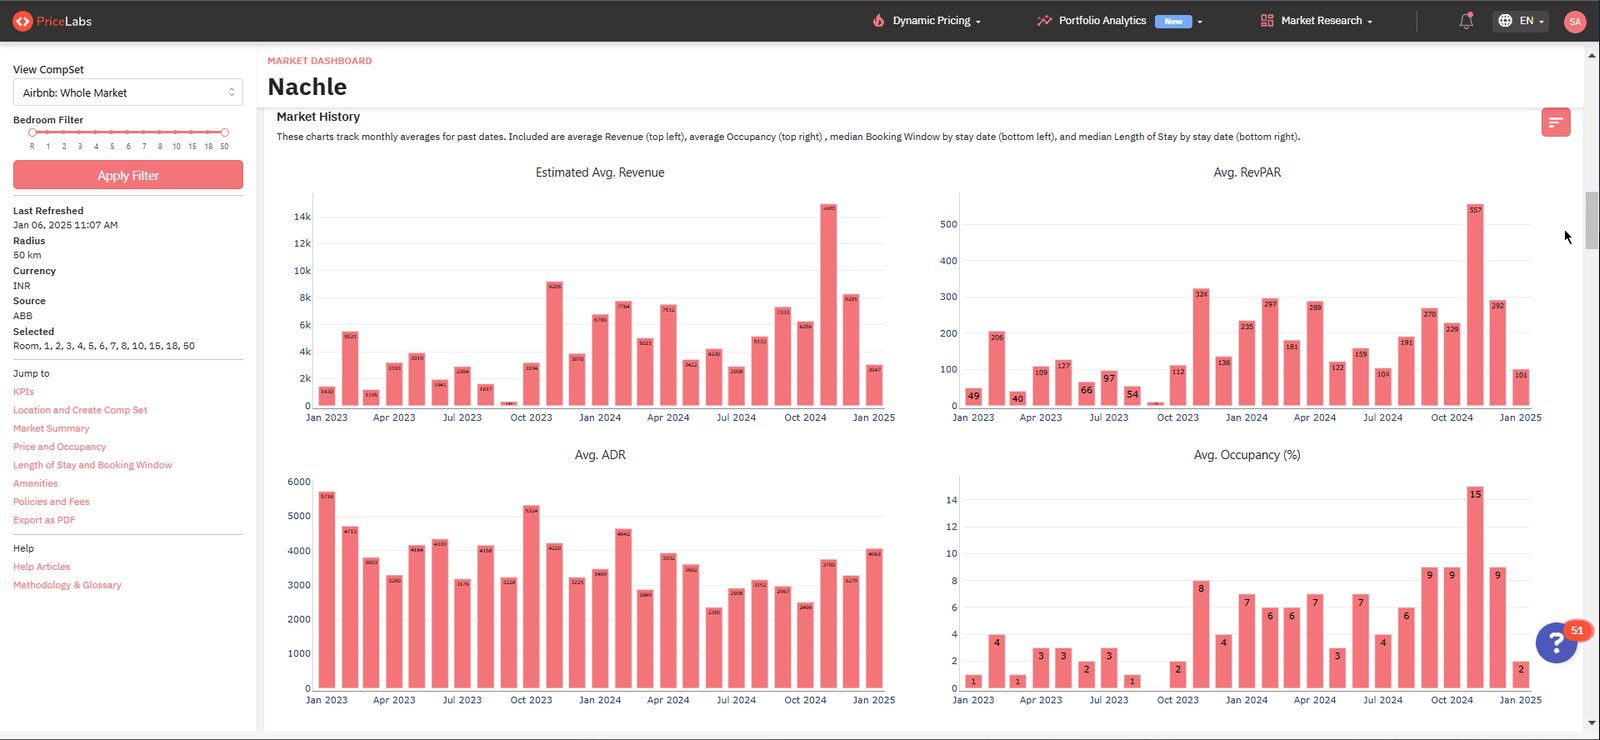Click the Avg. ADR chart title
Viewport: 1600px width, 740px height.
click(600, 455)
